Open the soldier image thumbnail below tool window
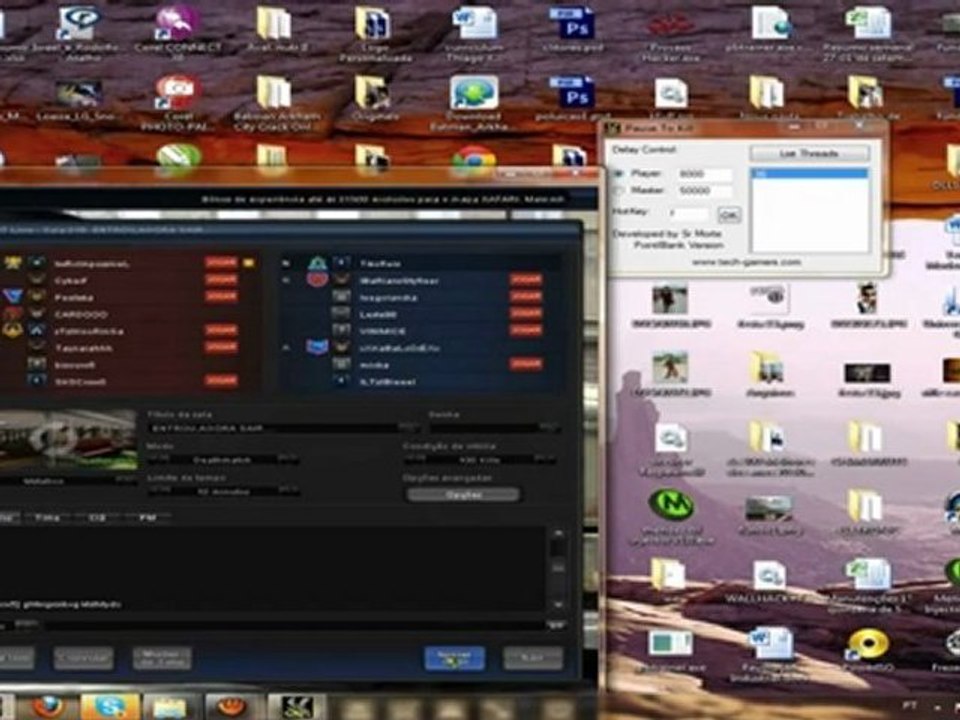 tap(669, 299)
